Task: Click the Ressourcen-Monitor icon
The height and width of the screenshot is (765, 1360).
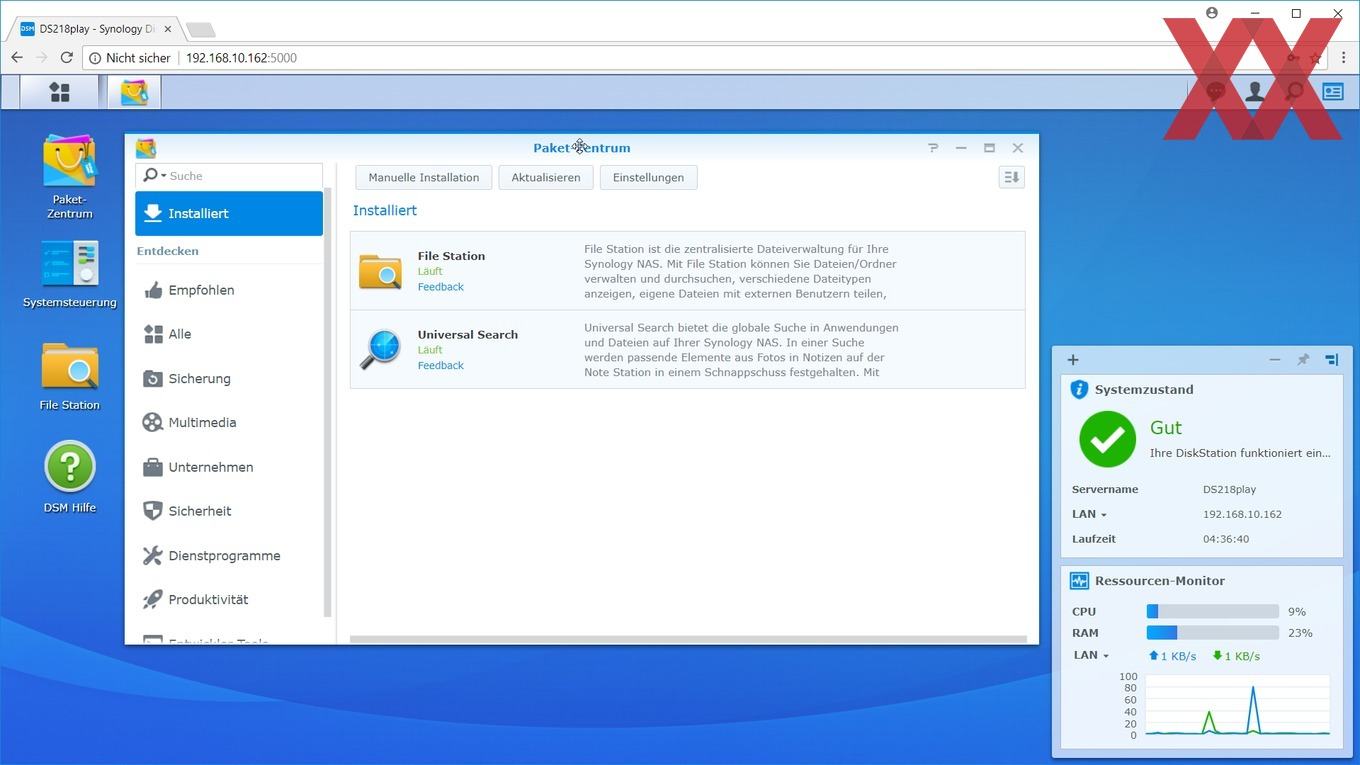Action: 1079,581
